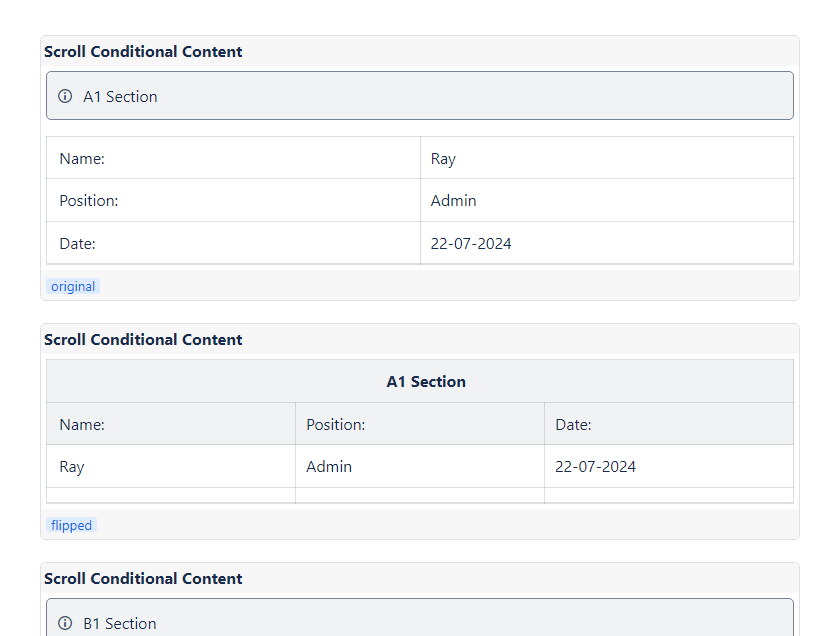Viewport: 837px width, 636px height.
Task: Select the 'Ray' cell in the flipped table
Action: 72,466
